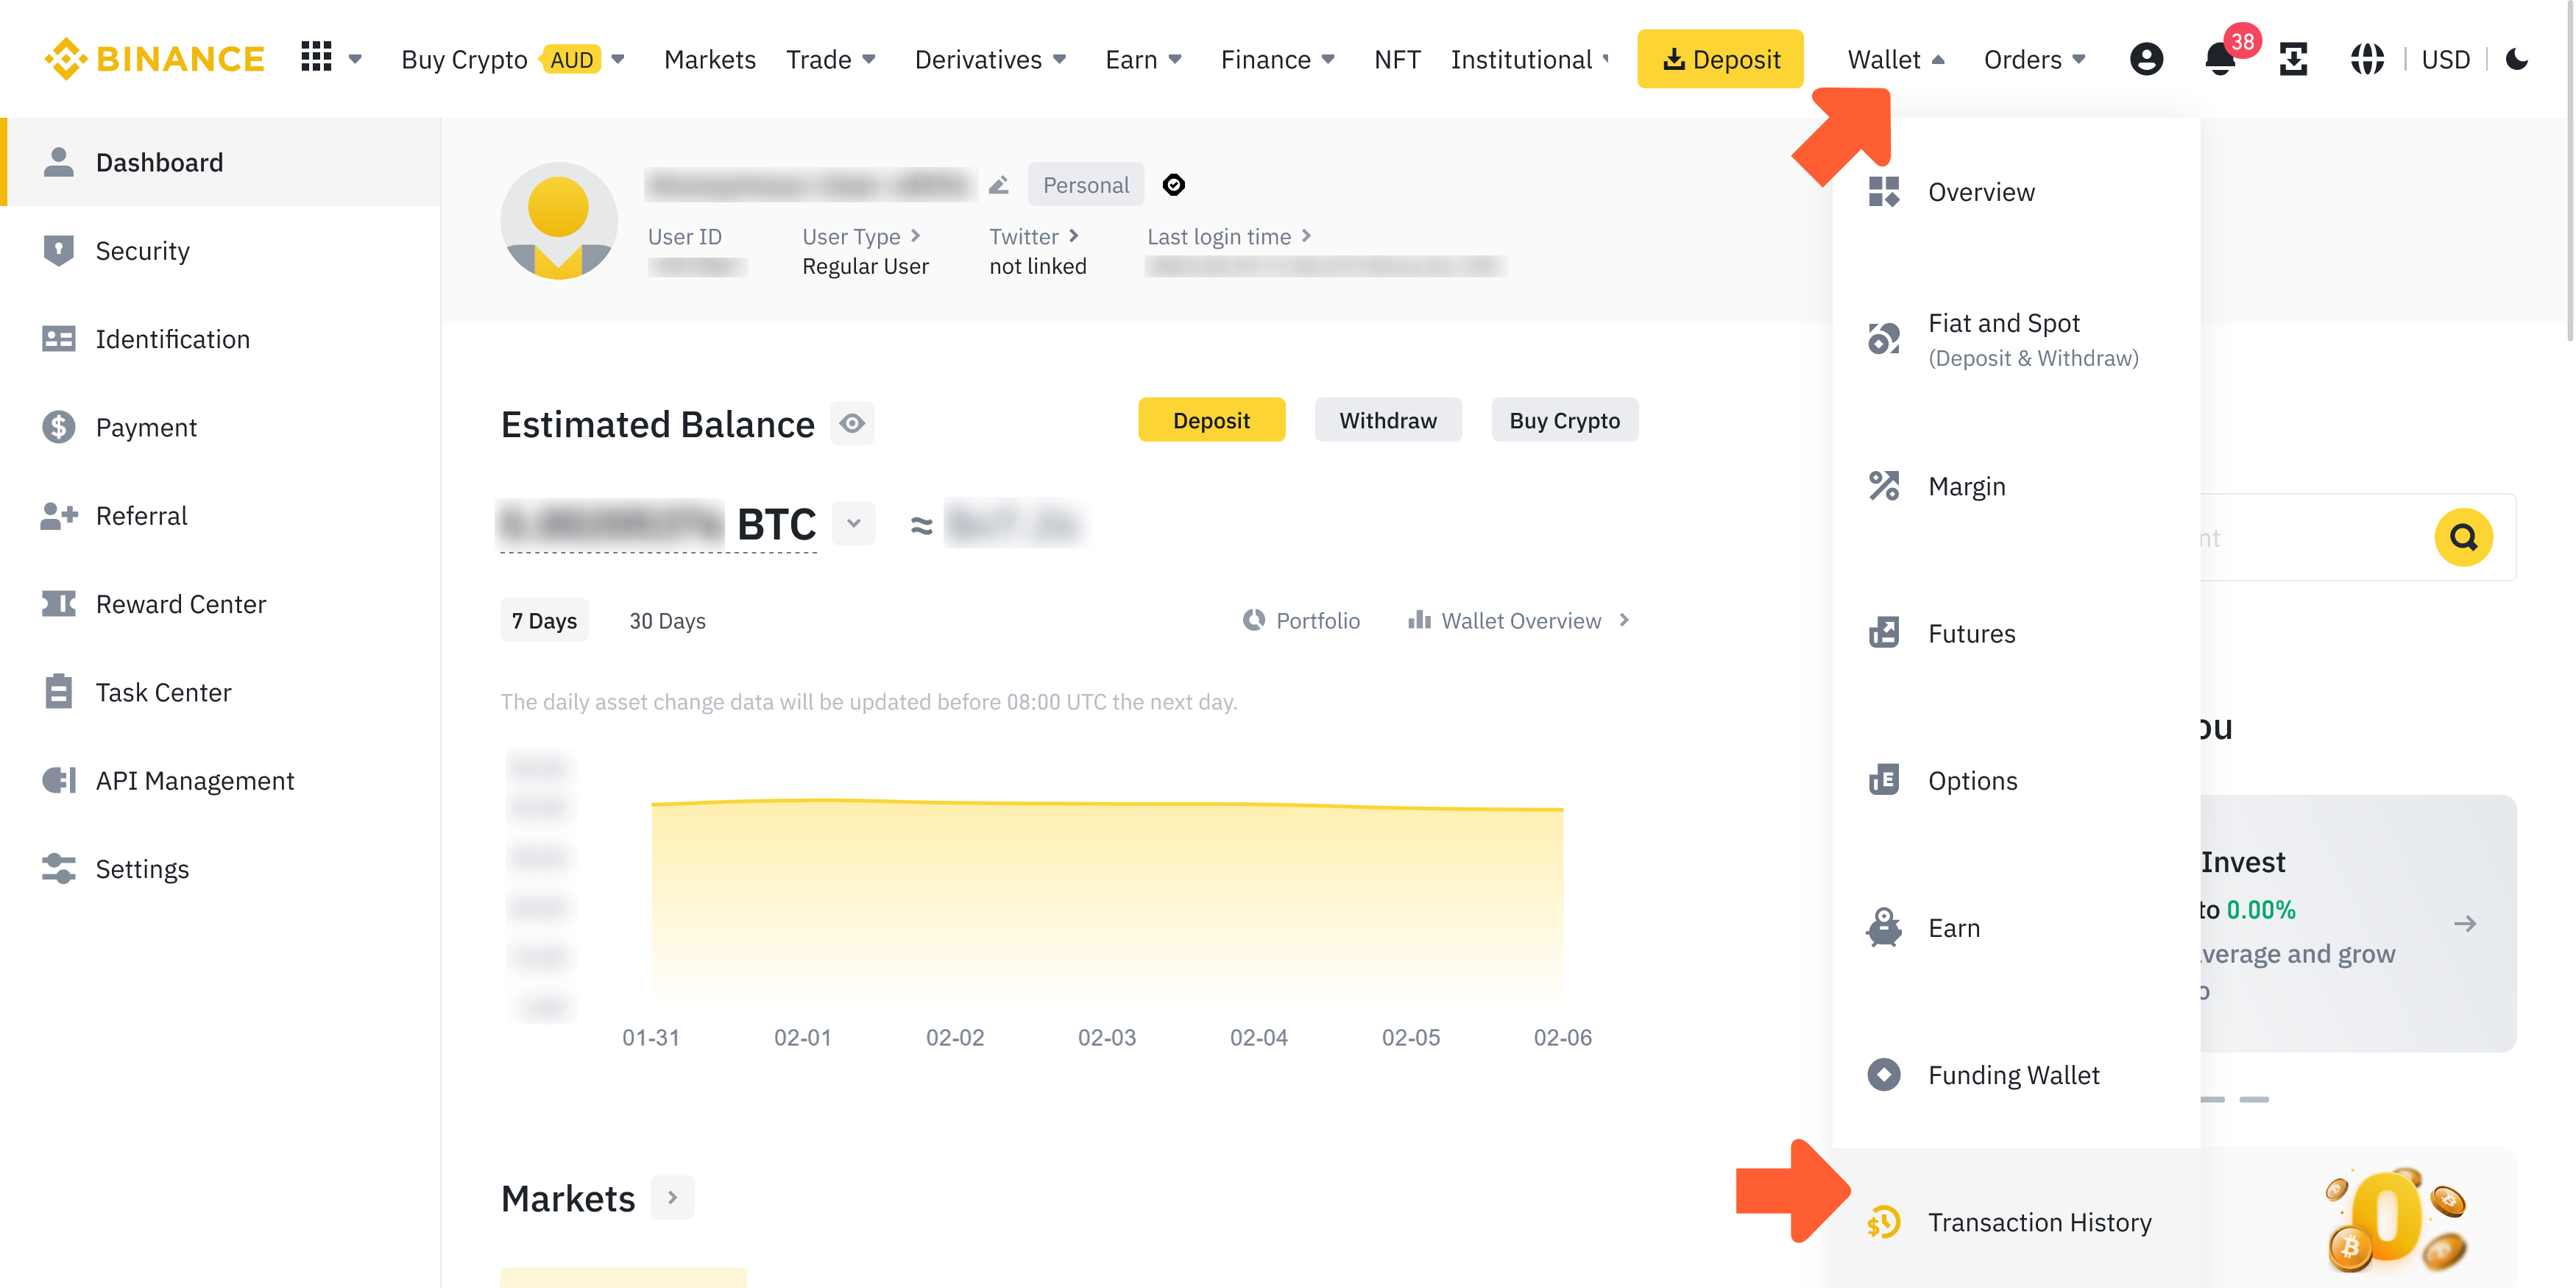The height and width of the screenshot is (1288, 2576).
Task: Open the notifications bell icon
Action: [2219, 60]
